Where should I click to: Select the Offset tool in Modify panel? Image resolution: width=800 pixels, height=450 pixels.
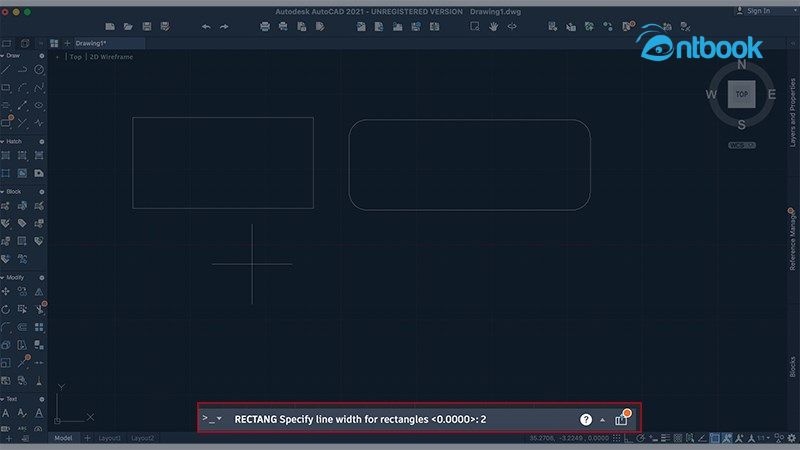point(22,327)
